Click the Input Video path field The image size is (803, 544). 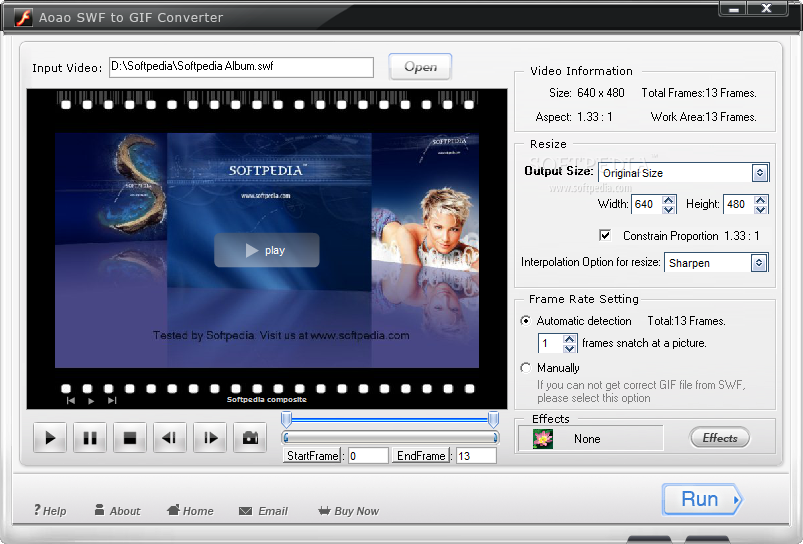click(x=241, y=67)
